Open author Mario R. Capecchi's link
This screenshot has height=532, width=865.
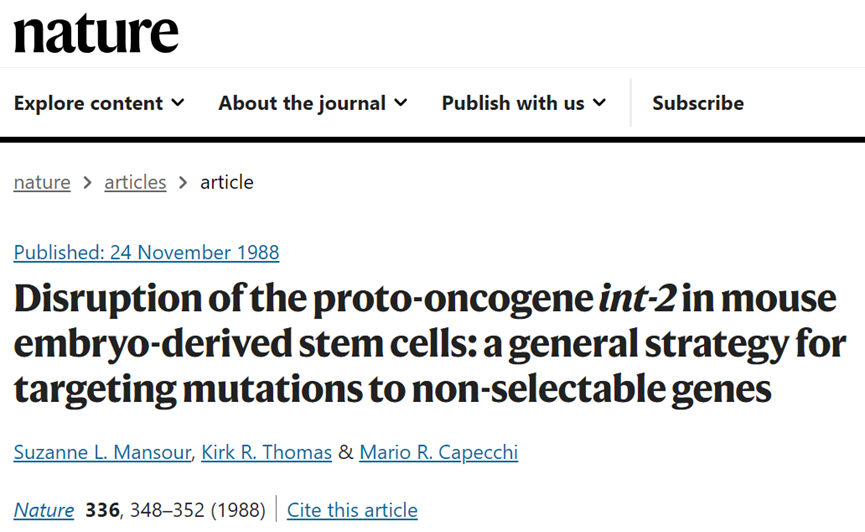(x=439, y=453)
